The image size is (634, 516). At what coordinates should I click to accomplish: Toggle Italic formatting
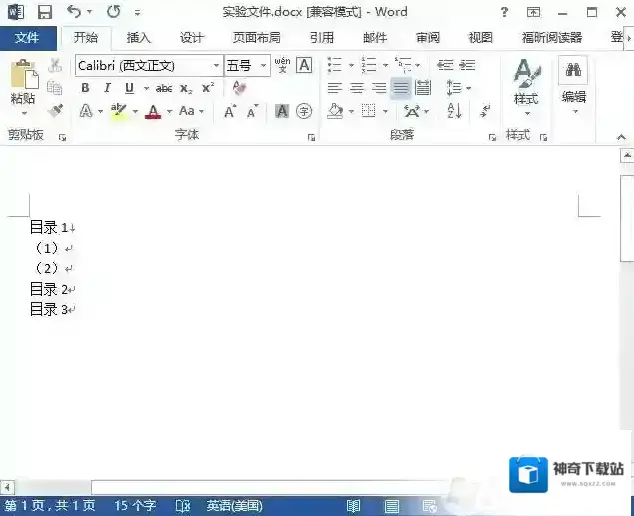click(x=107, y=88)
